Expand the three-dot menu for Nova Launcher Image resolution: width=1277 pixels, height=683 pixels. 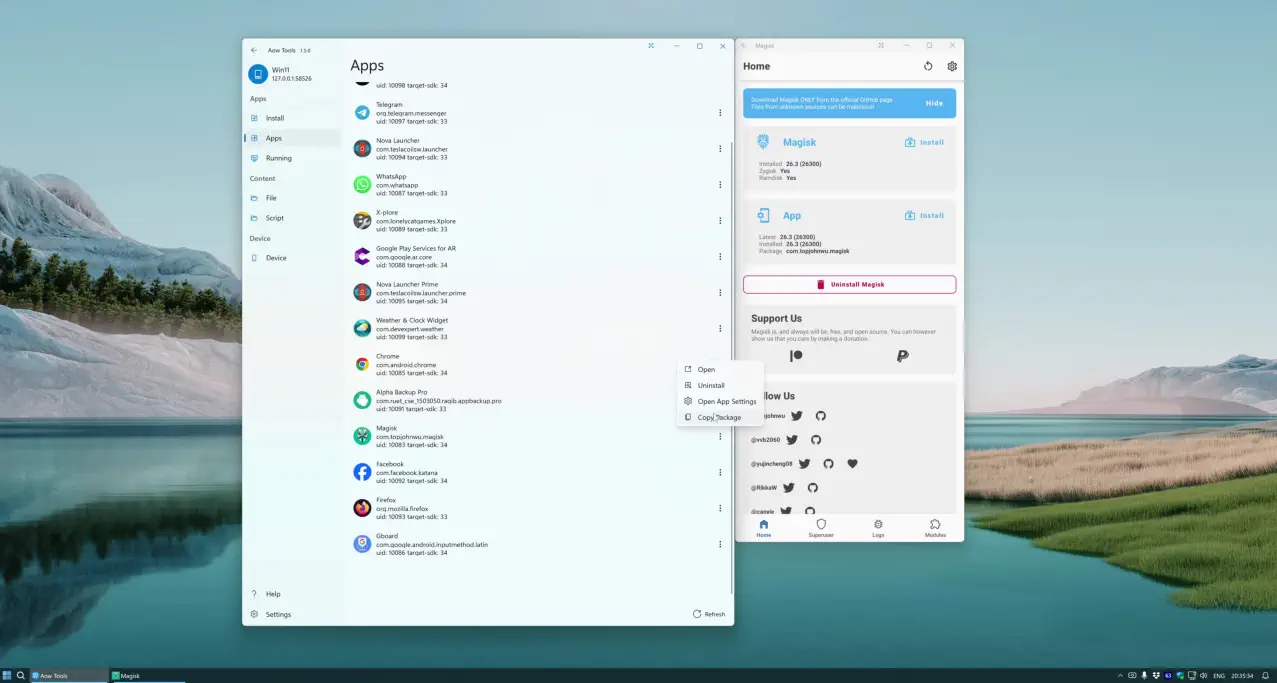(x=720, y=149)
